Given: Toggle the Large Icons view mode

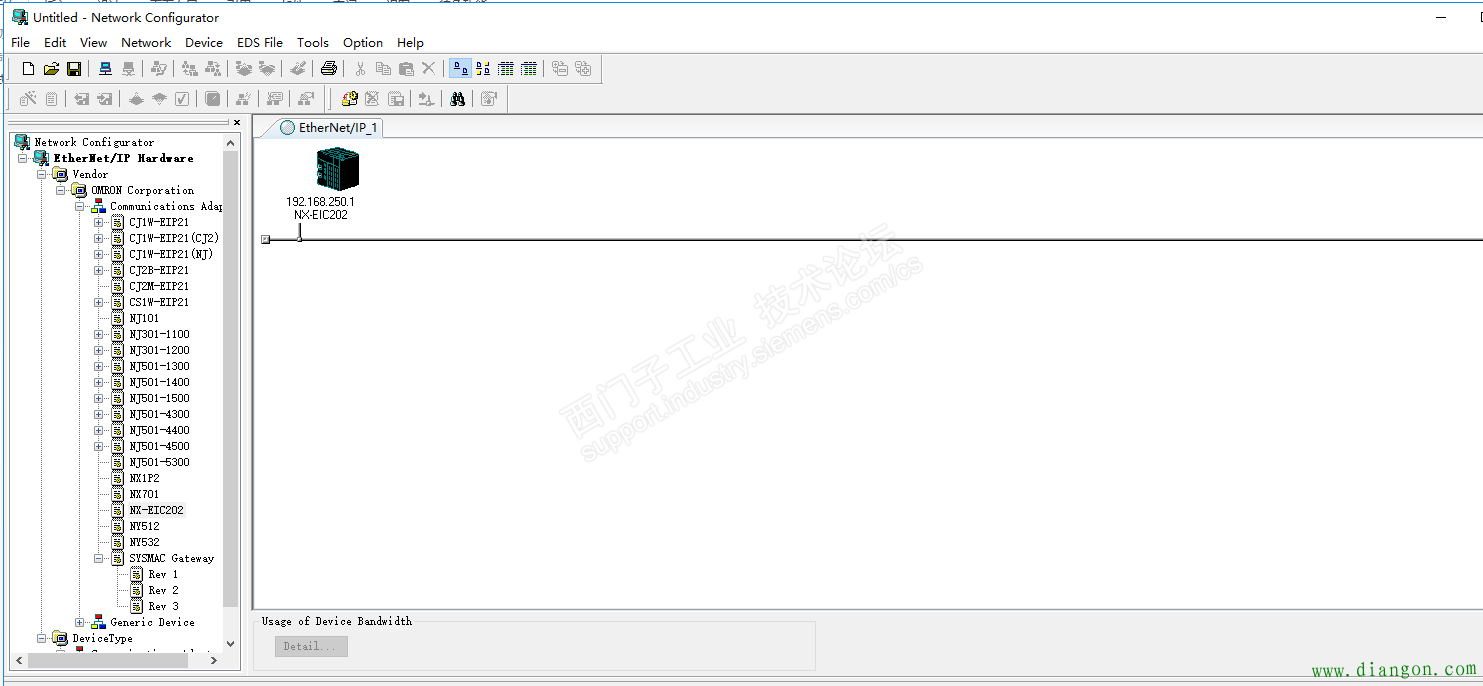Looking at the screenshot, I should coord(460,69).
